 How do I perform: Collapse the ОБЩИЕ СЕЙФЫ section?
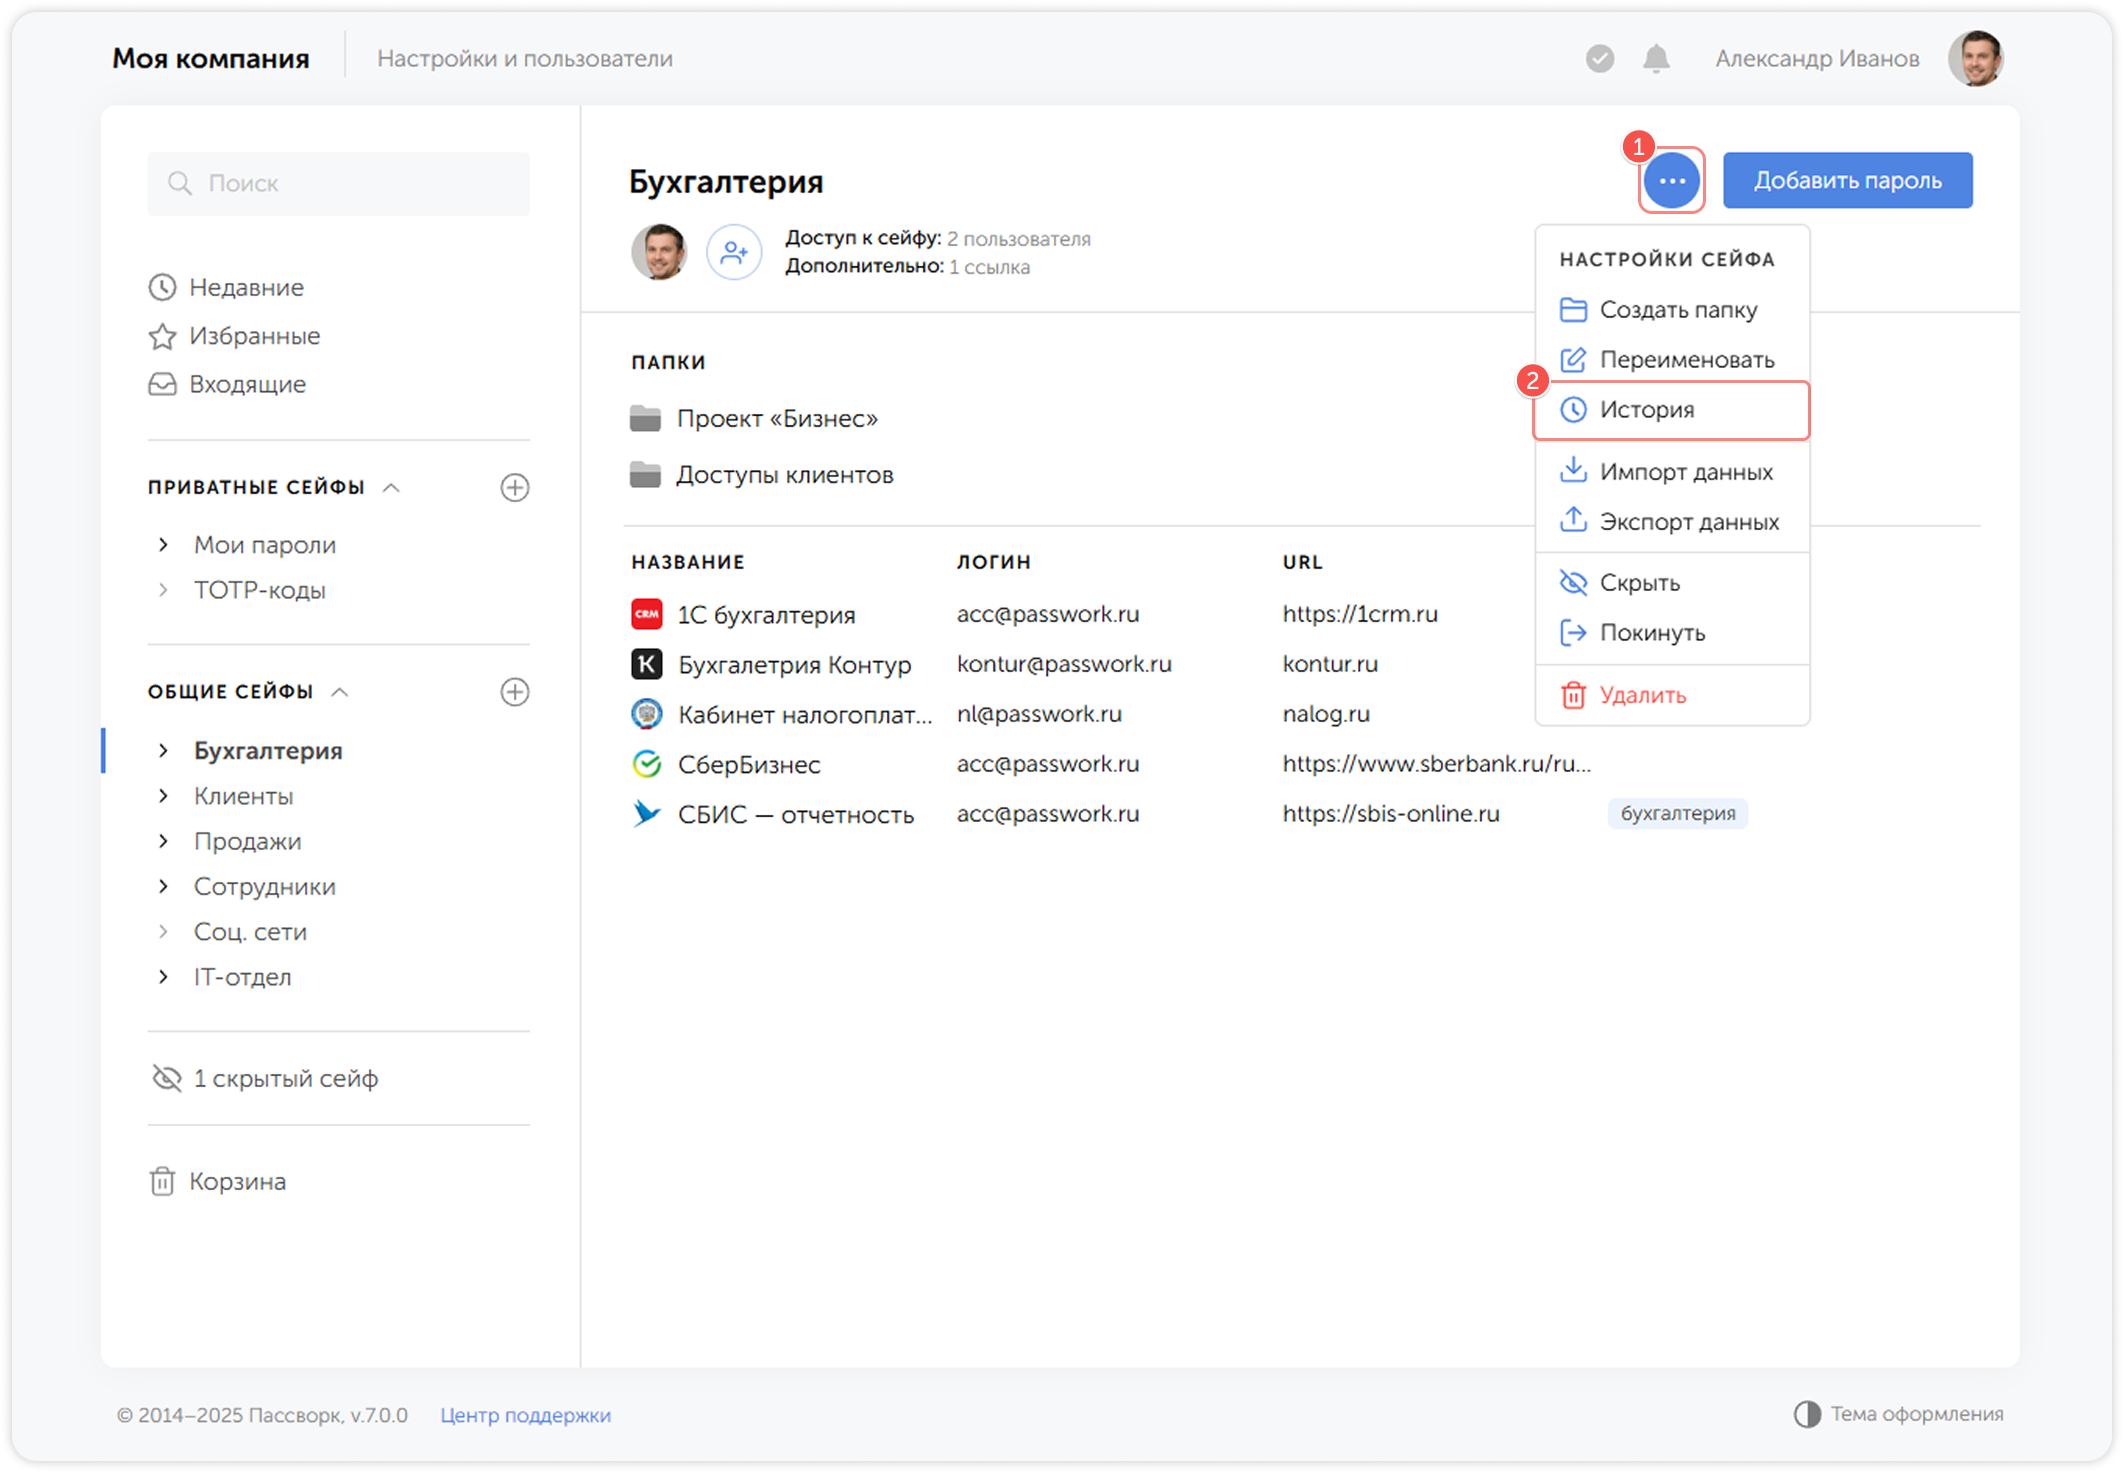tap(340, 692)
